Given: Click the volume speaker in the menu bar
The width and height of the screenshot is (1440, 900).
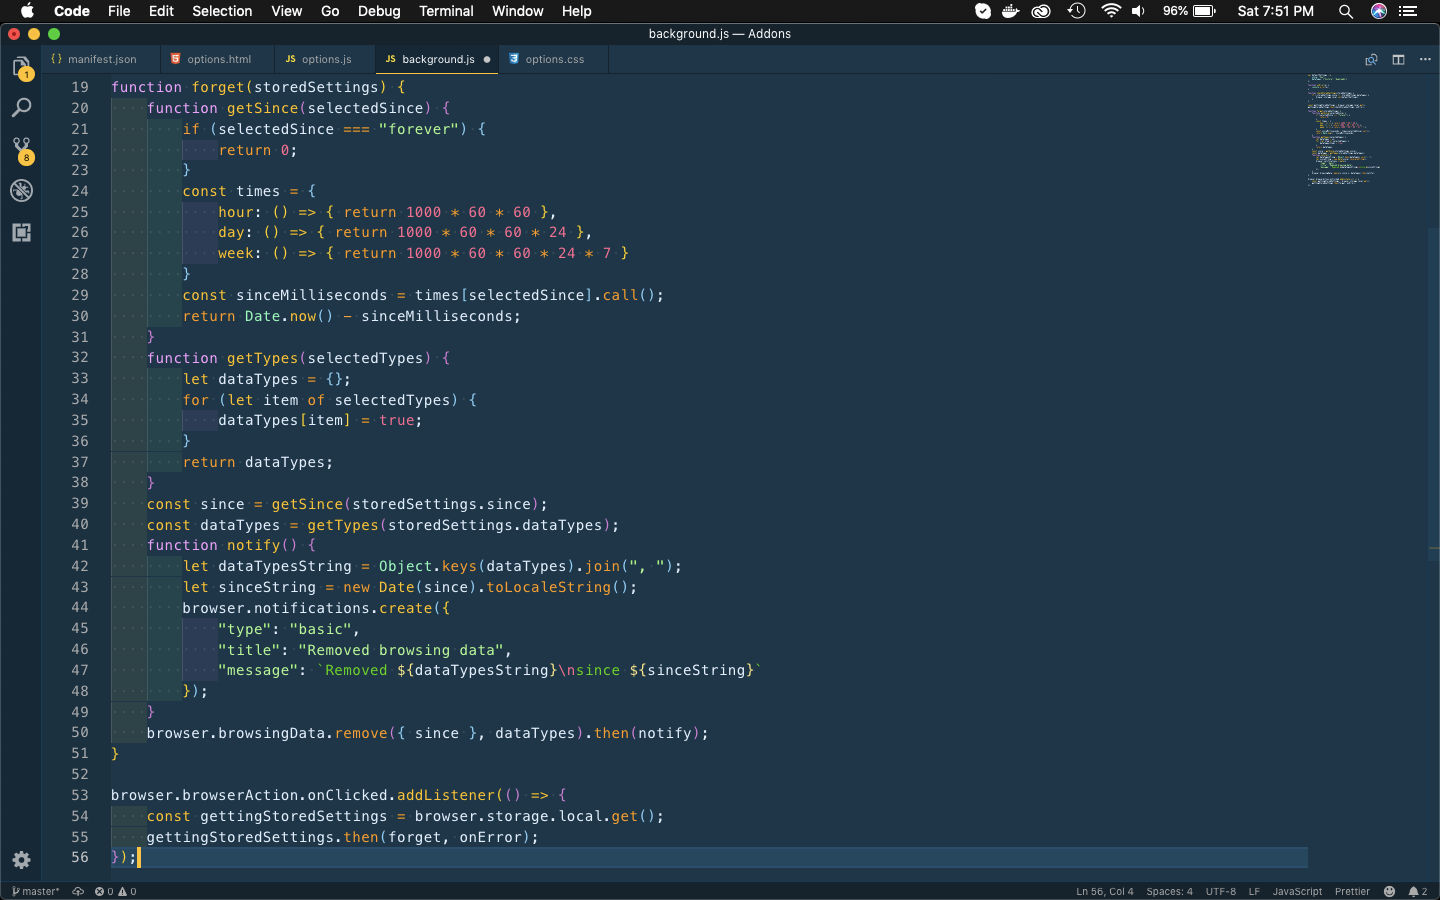Looking at the screenshot, I should (x=1138, y=11).
